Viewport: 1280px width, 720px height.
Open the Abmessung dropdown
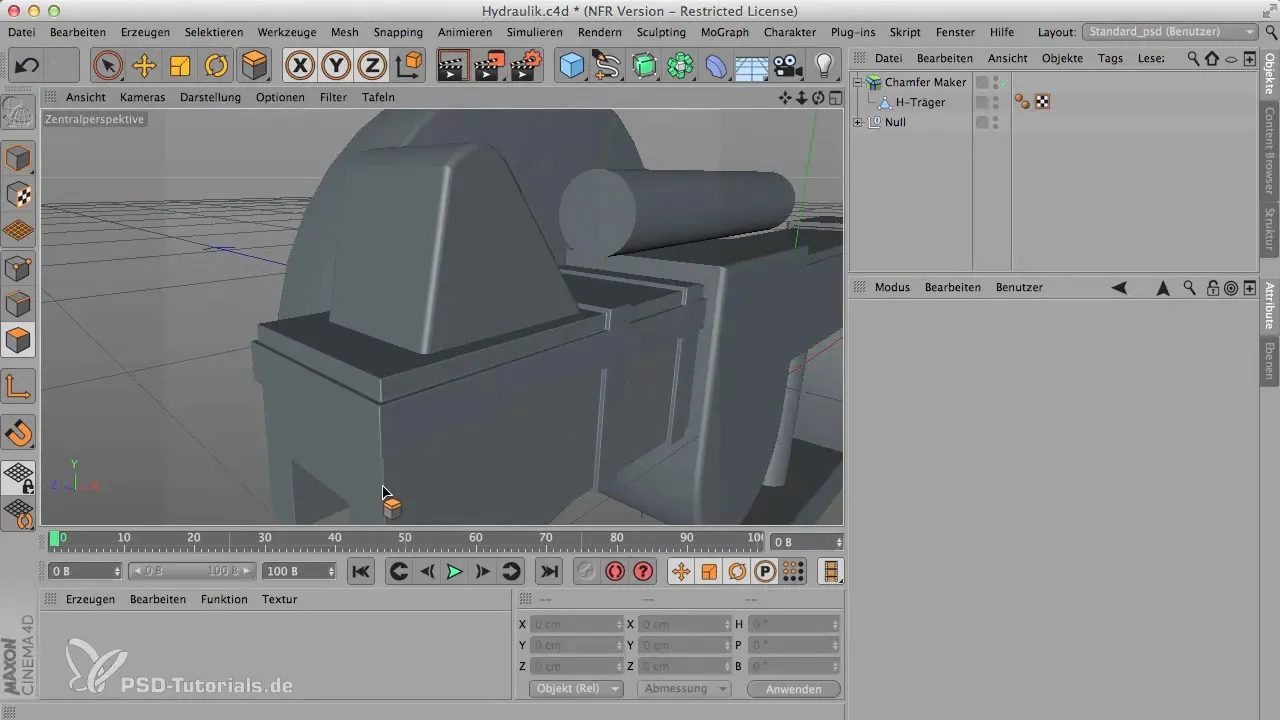[x=683, y=689]
